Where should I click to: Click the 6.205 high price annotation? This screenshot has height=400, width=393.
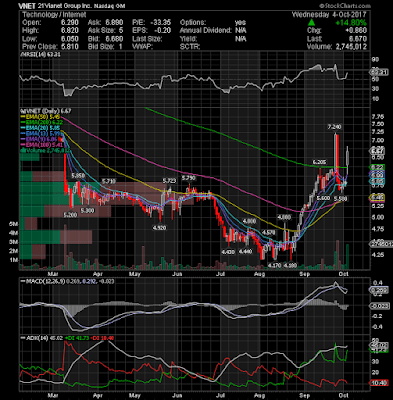(x=319, y=162)
